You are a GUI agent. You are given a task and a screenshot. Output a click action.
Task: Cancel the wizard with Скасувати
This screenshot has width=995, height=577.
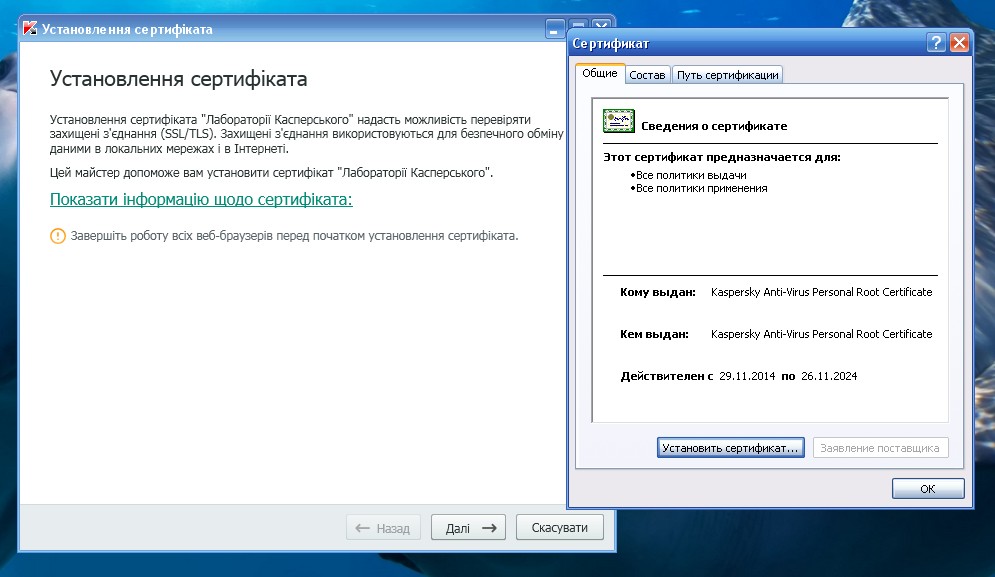coord(560,527)
